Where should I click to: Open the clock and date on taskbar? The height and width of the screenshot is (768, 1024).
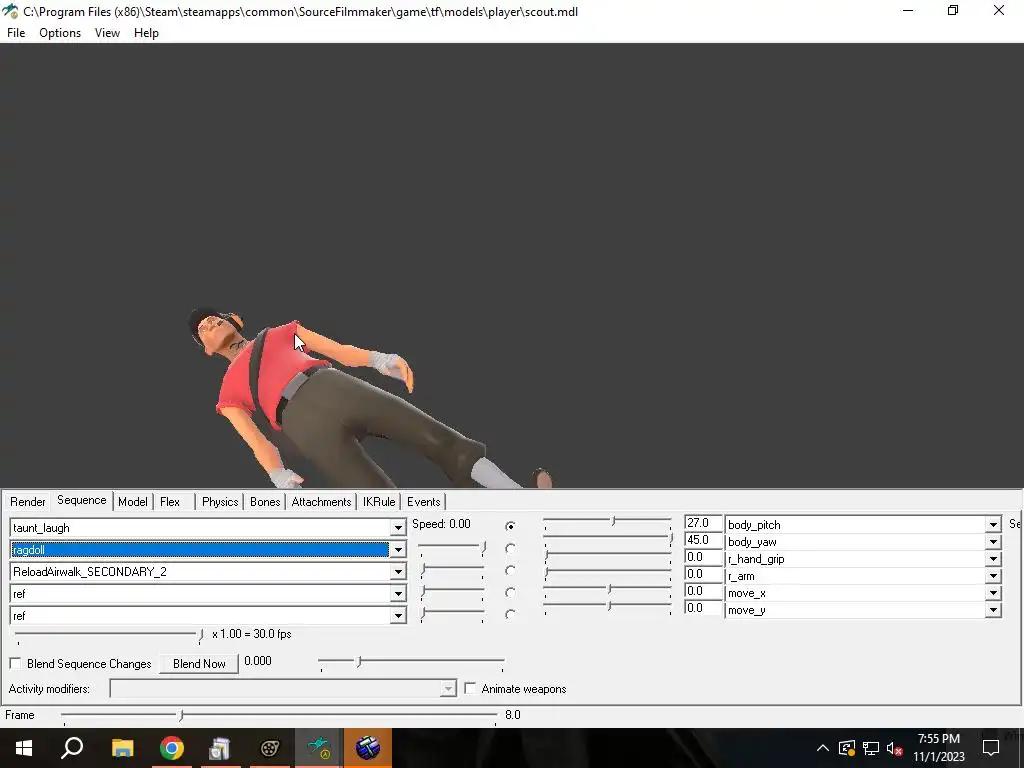pos(938,748)
